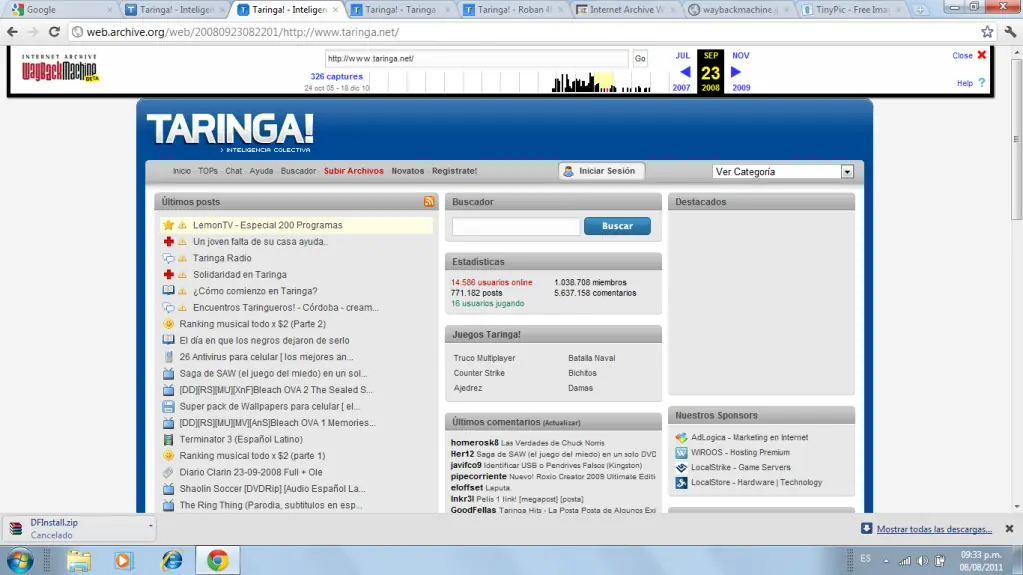
Task: Click the Help question mark icon
Action: point(981,83)
